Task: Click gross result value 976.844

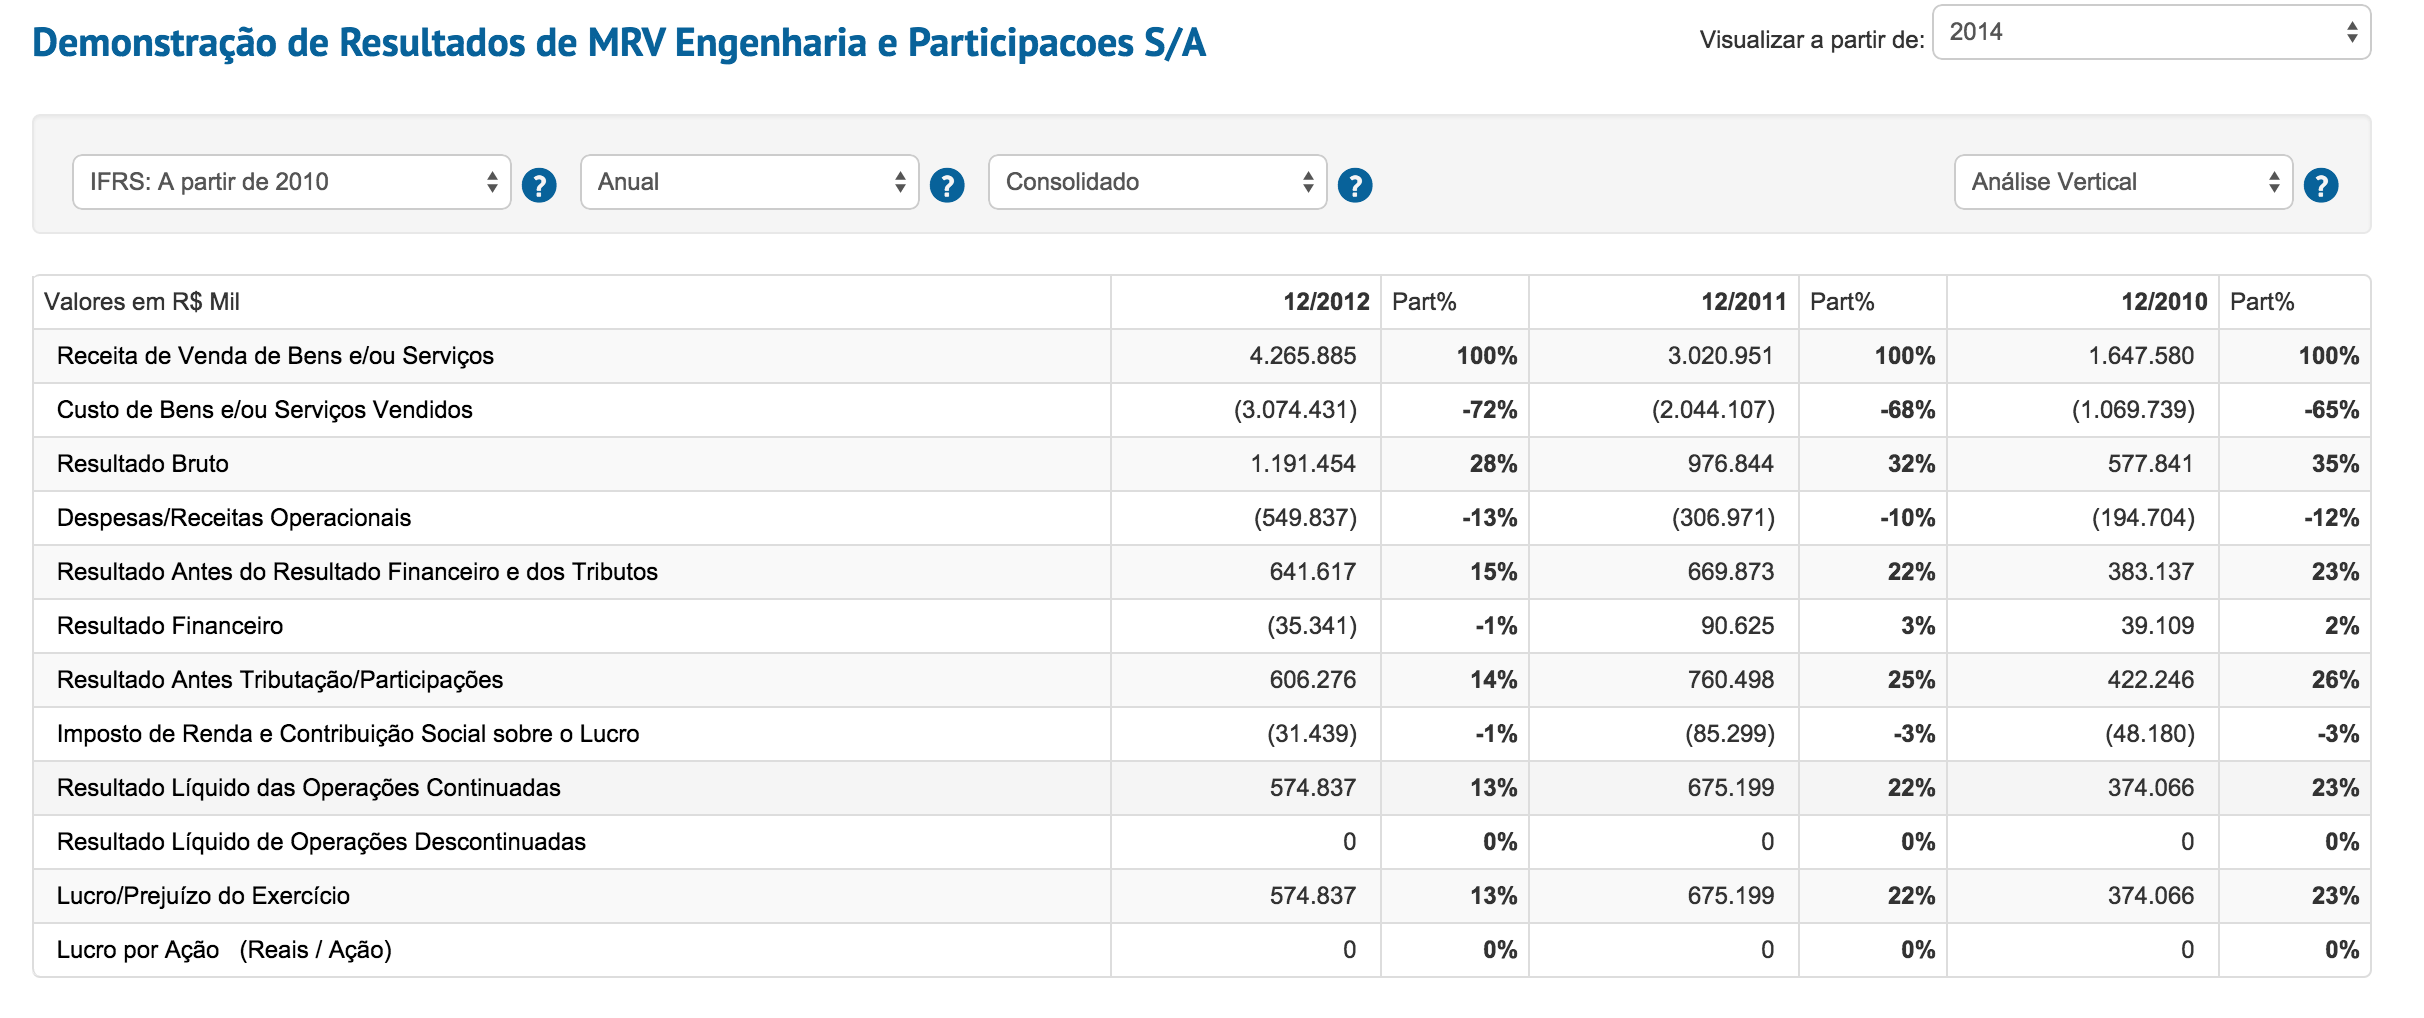Action: point(1730,464)
